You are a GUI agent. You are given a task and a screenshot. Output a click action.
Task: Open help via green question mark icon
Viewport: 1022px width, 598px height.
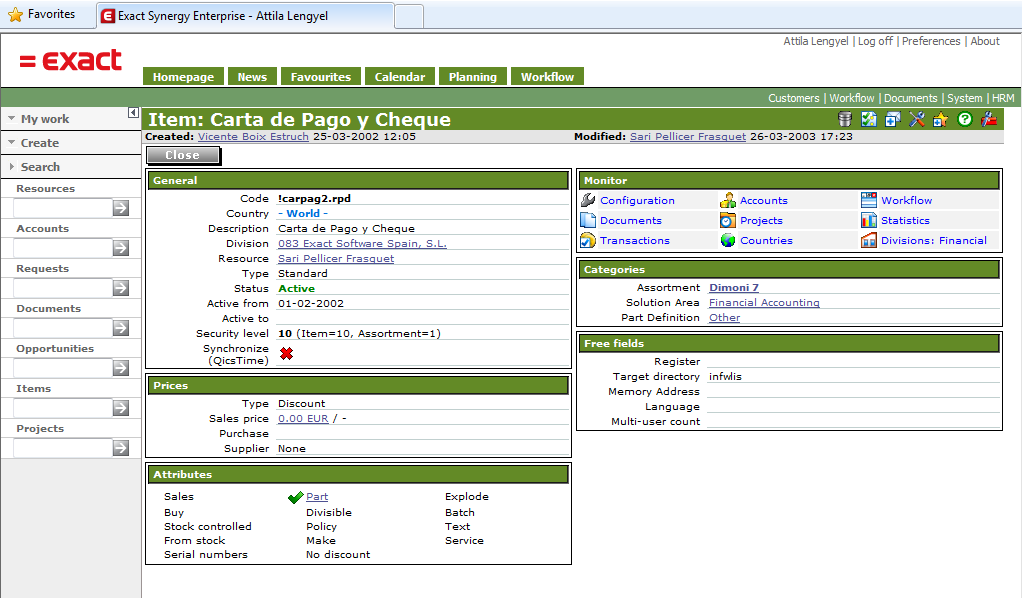(x=965, y=119)
